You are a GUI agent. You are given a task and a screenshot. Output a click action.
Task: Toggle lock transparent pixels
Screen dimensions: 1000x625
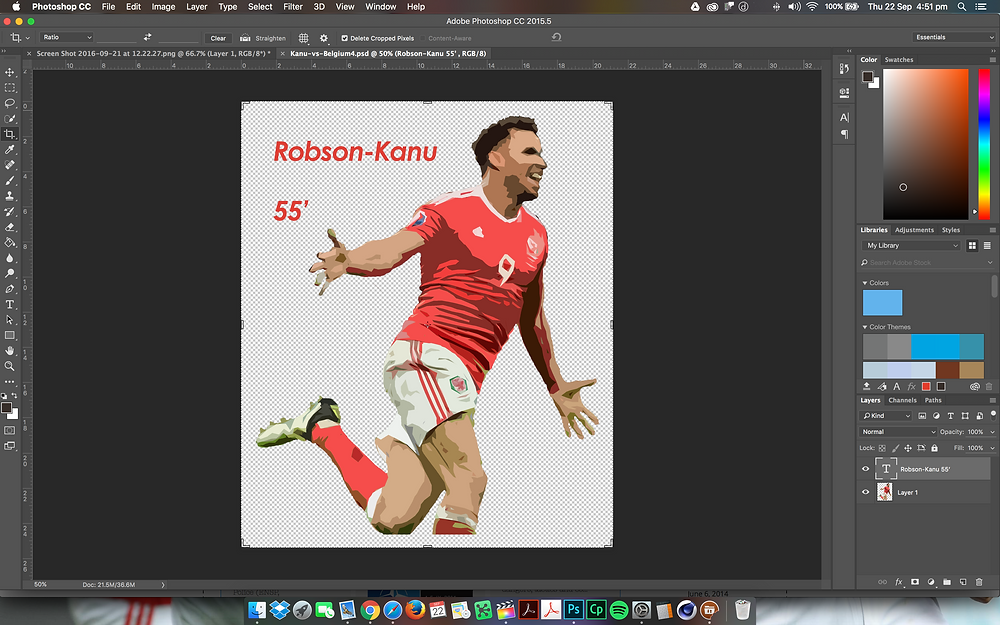[x=882, y=448]
